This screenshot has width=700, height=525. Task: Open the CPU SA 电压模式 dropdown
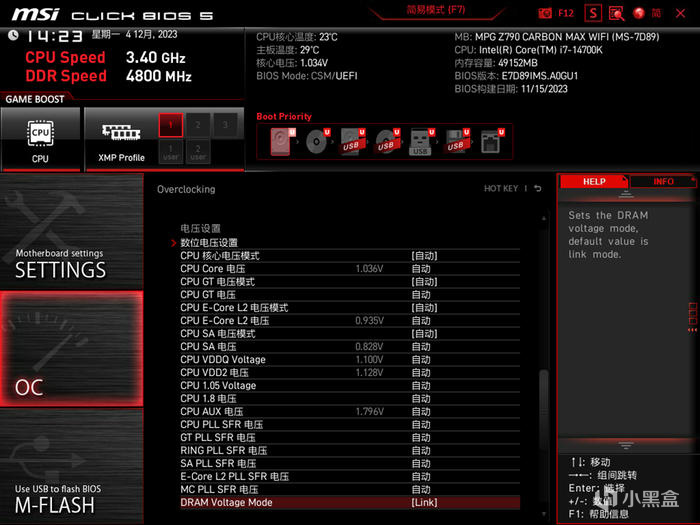coord(424,333)
